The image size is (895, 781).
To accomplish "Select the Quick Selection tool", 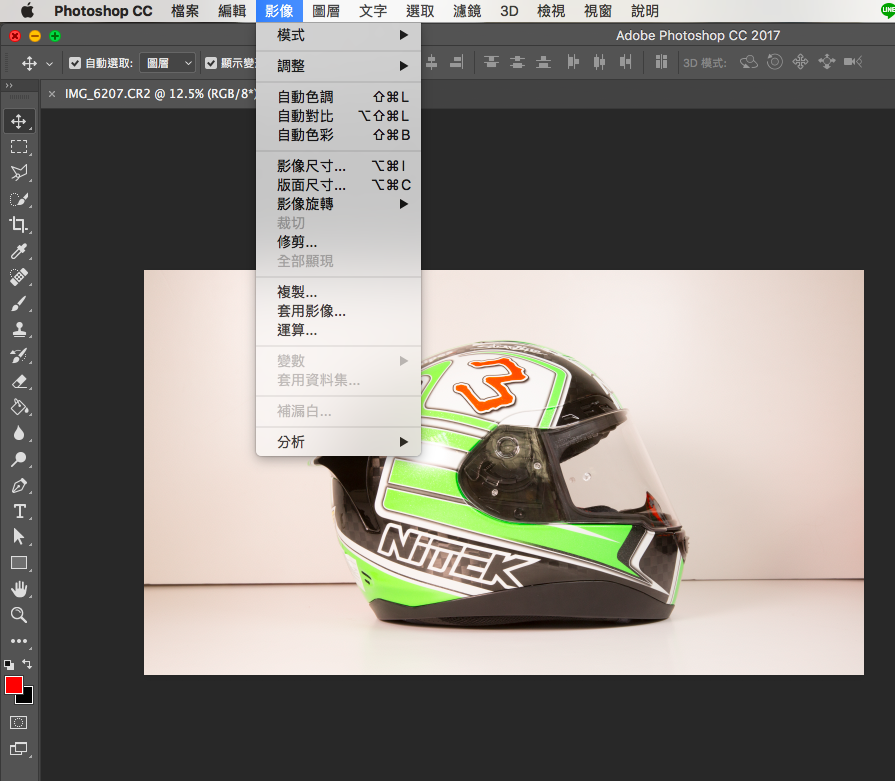I will click(19, 199).
